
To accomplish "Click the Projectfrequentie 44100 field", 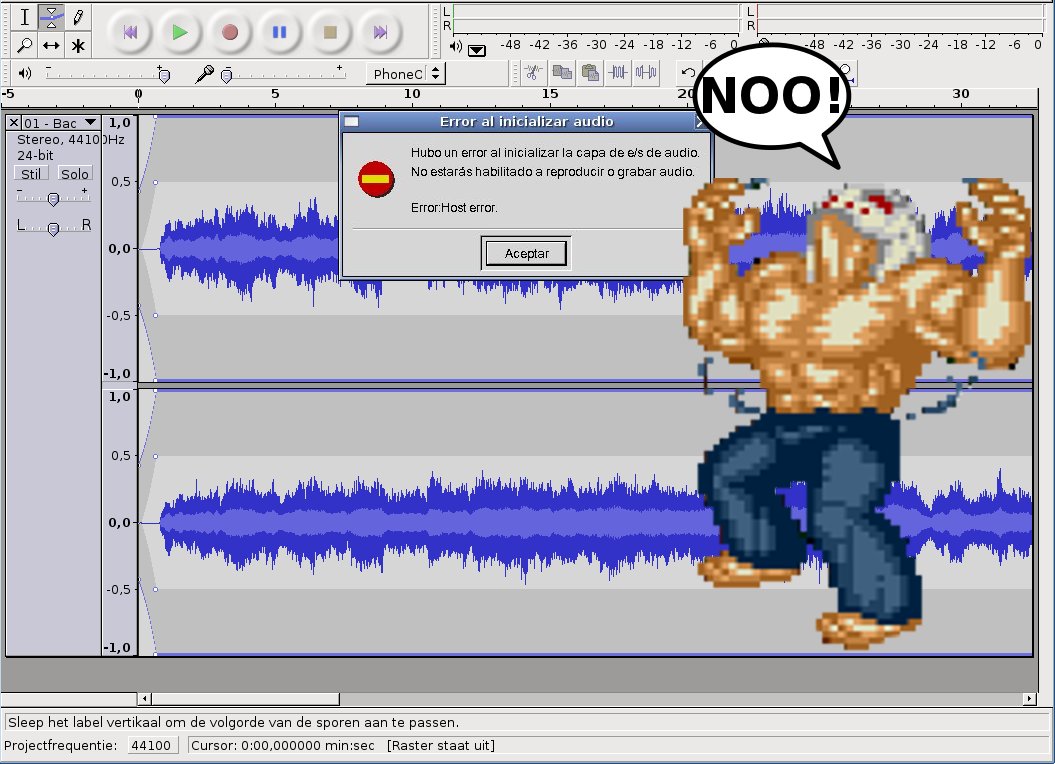I will (152, 745).
